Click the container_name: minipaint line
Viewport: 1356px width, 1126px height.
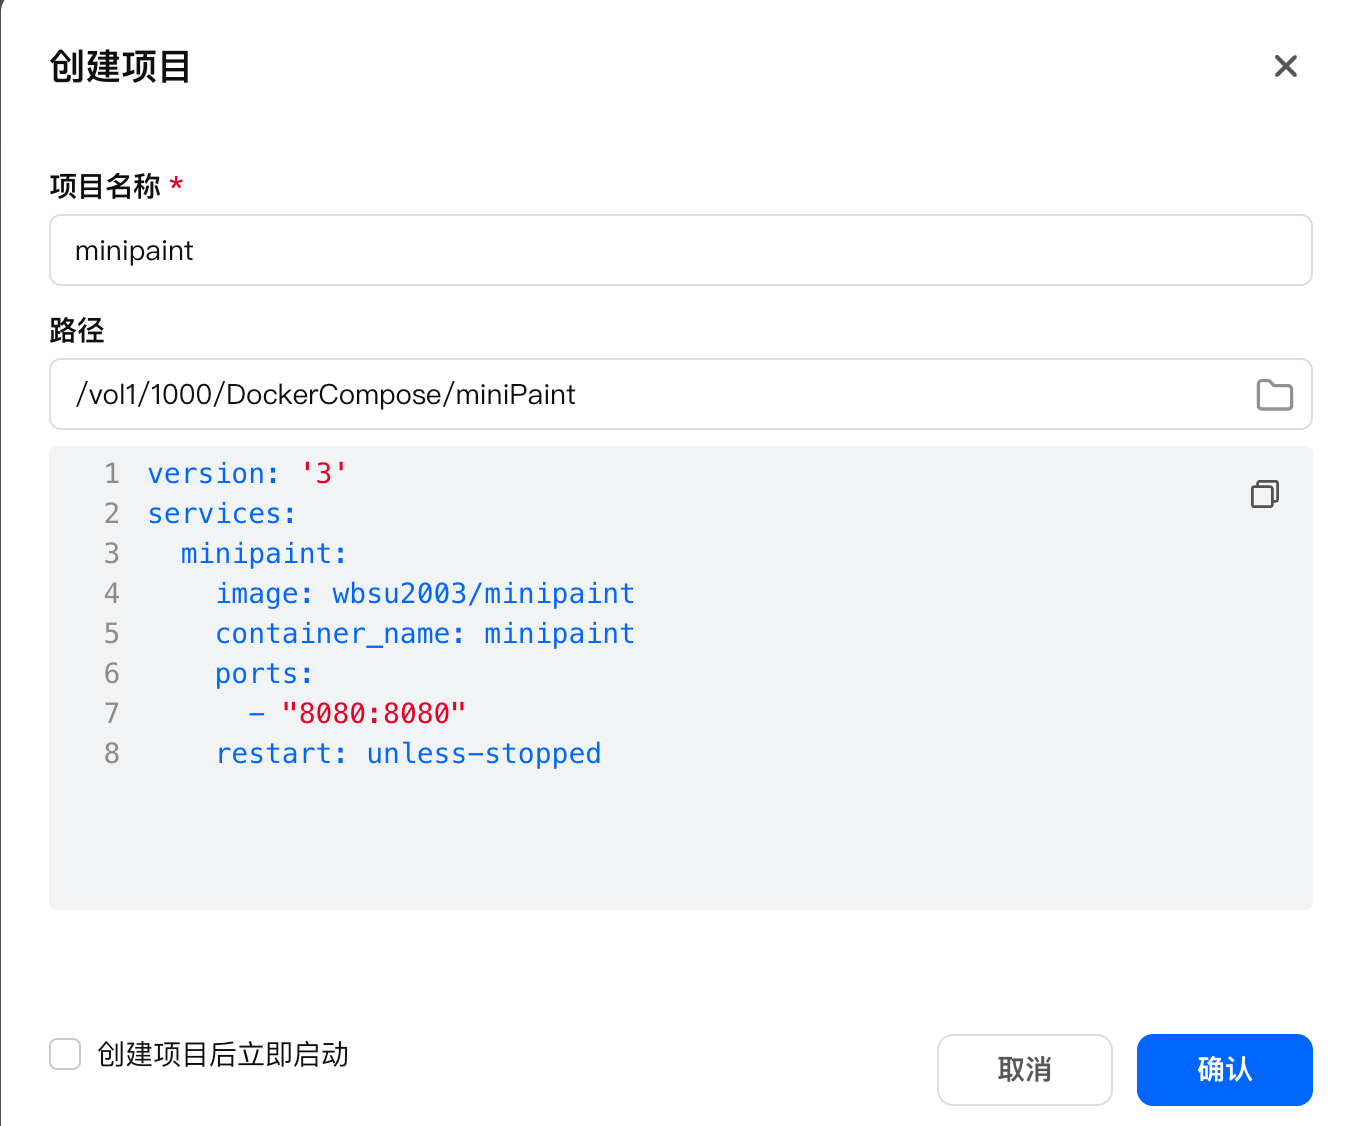[x=425, y=634]
